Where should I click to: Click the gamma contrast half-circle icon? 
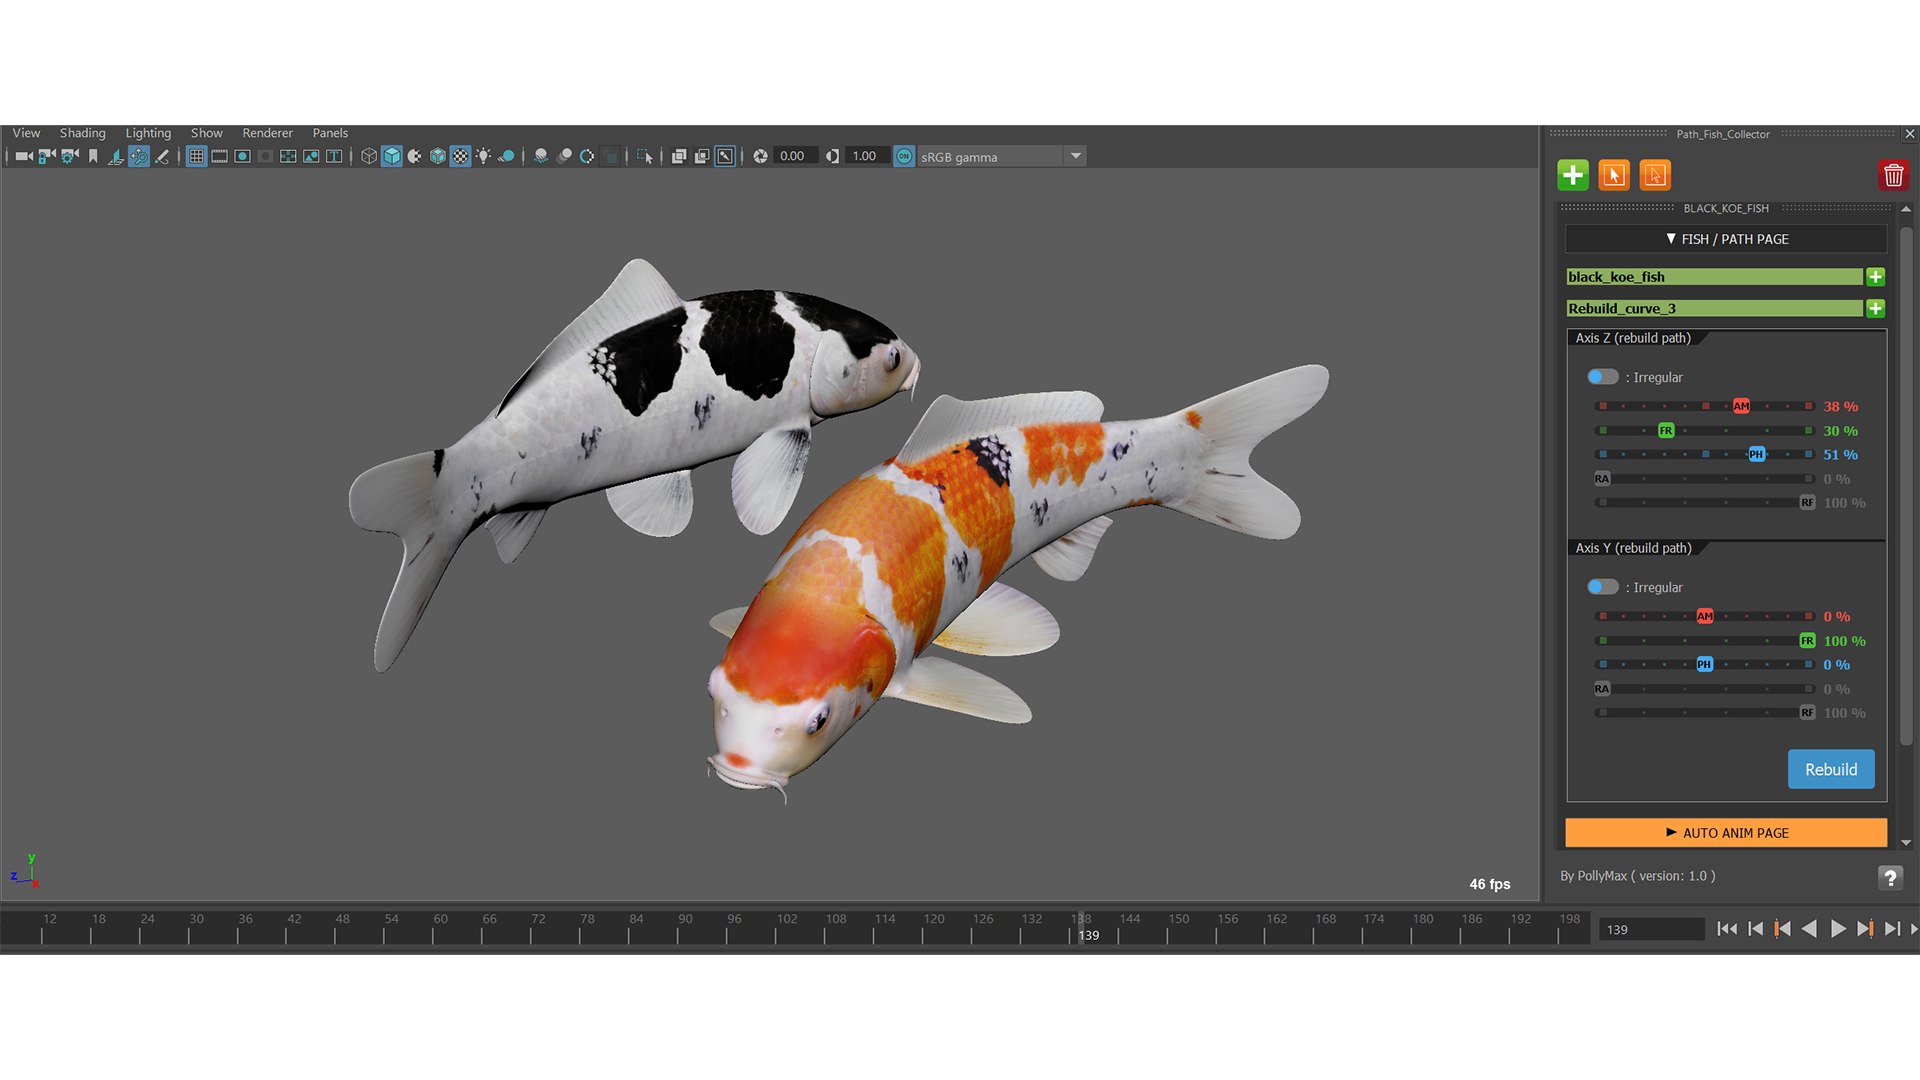click(832, 156)
